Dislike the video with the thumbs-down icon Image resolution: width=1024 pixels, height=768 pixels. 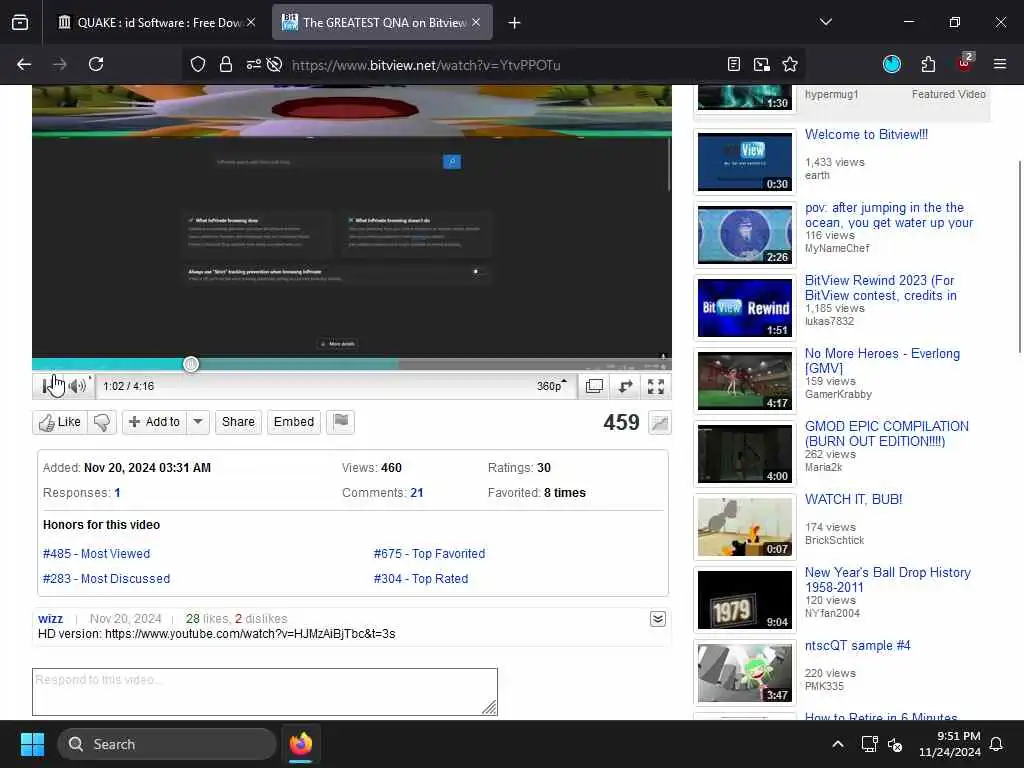click(101, 422)
